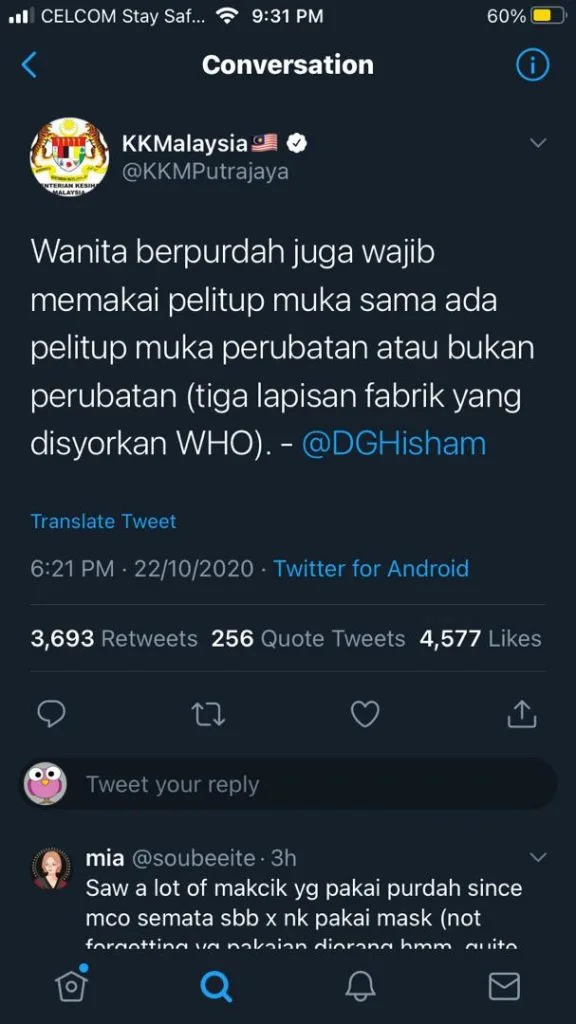The width and height of the screenshot is (576, 1024).
Task: Open the conversation info icon
Action: click(x=532, y=65)
